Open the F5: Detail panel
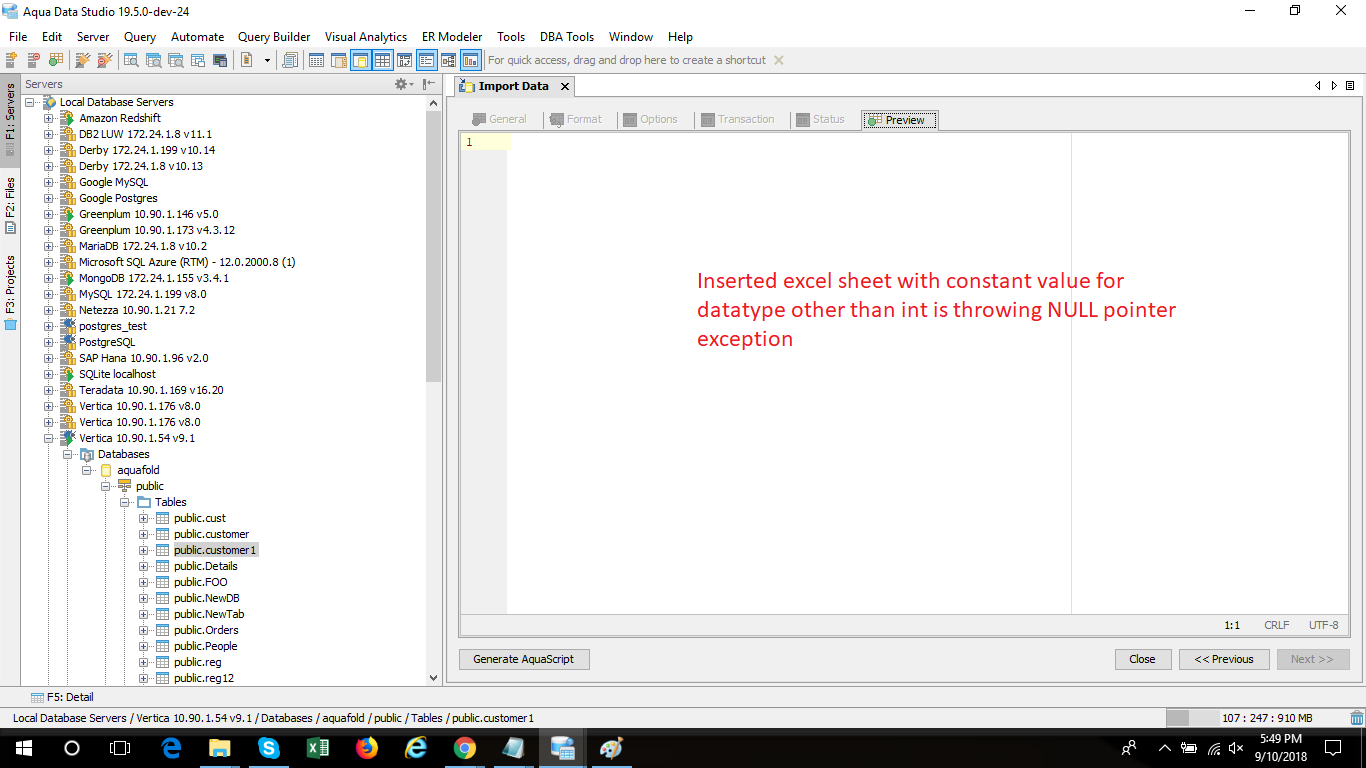 (x=62, y=697)
